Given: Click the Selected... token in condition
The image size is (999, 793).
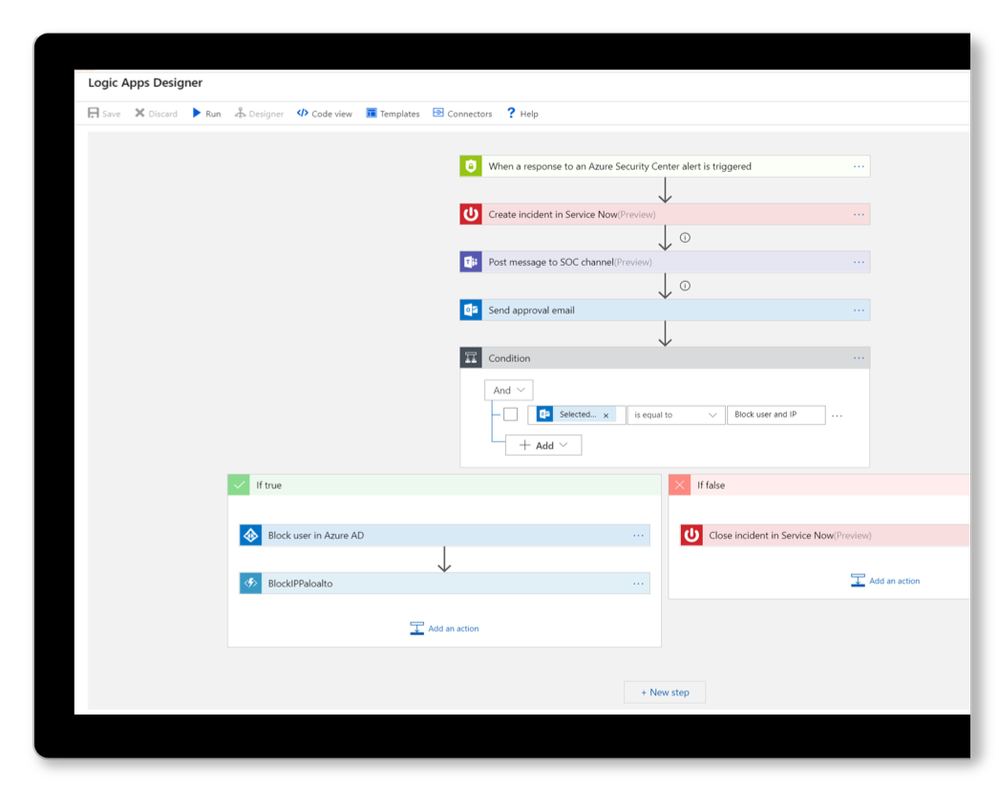Looking at the screenshot, I should point(576,415).
